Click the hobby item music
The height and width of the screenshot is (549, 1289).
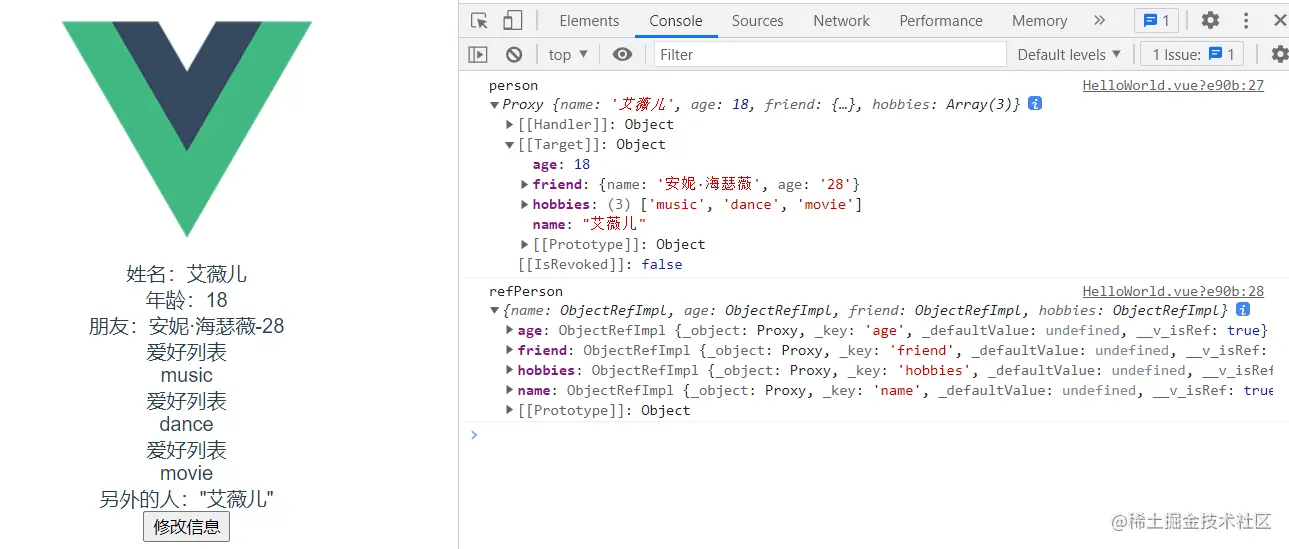[x=186, y=375]
